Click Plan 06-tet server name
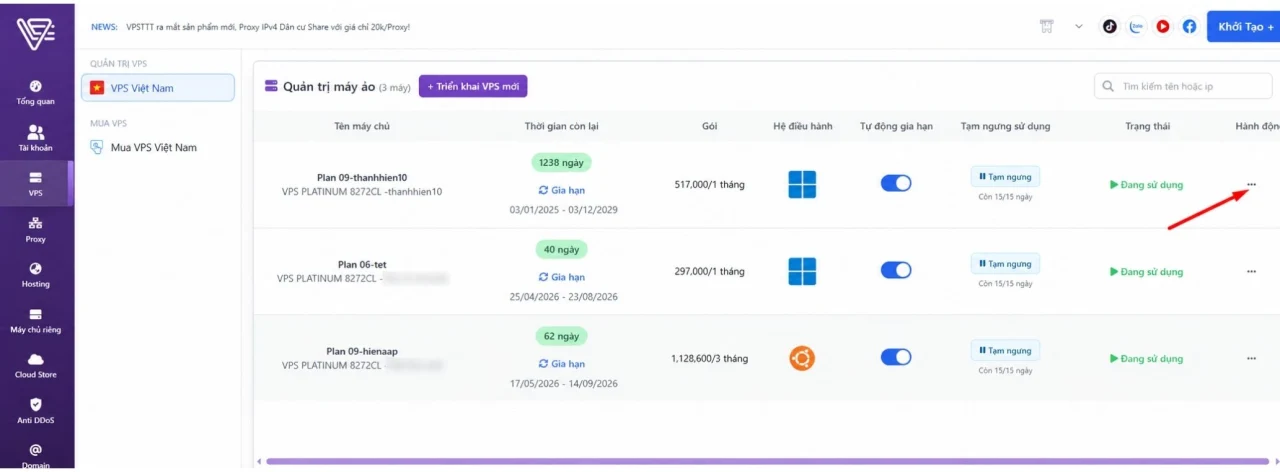The height and width of the screenshot is (472, 1280). click(362, 265)
